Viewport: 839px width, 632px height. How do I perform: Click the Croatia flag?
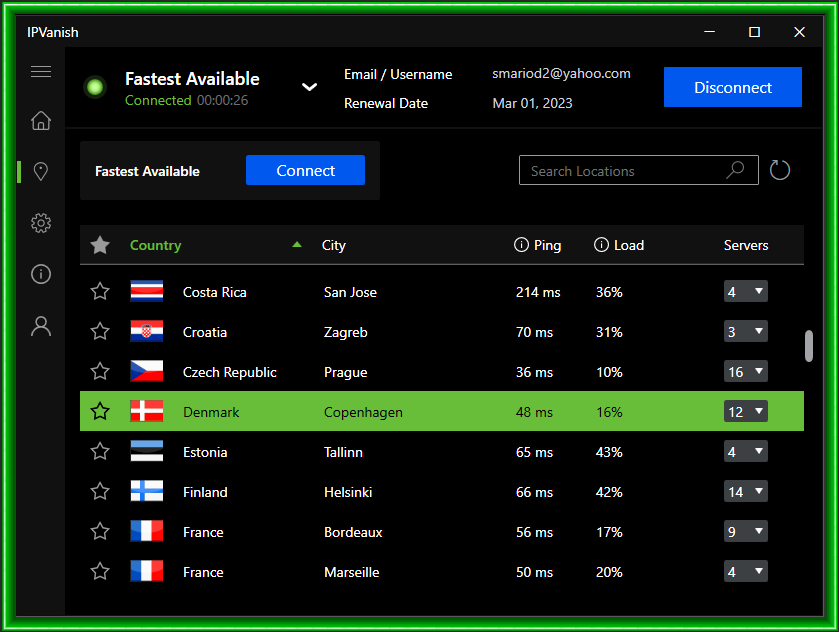pyautogui.click(x=147, y=331)
